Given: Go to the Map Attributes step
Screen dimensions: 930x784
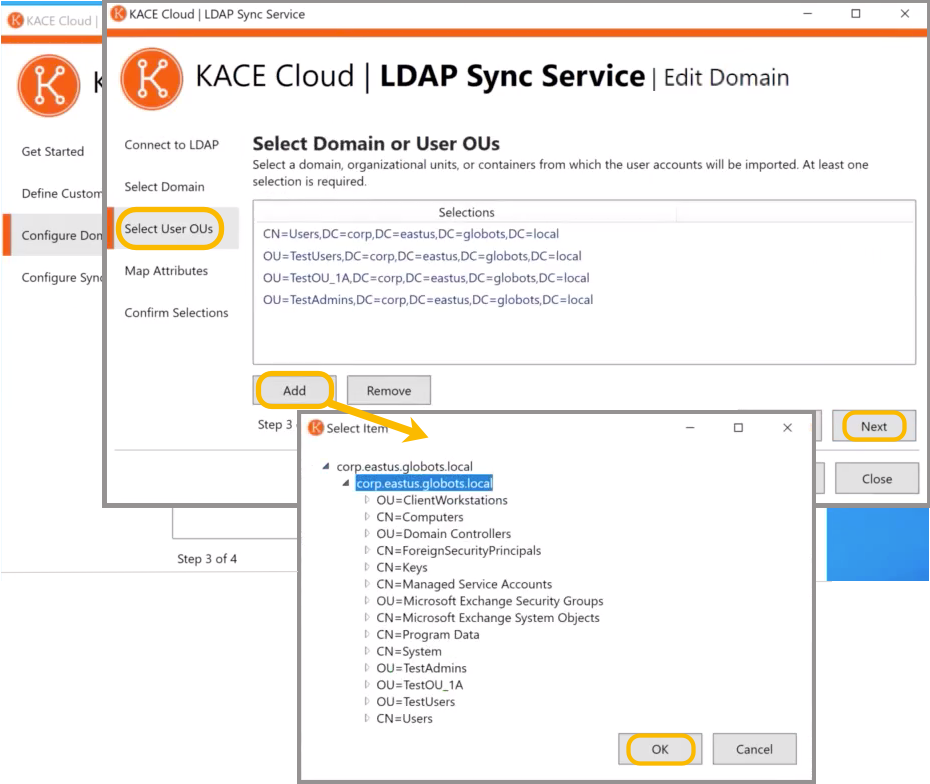Looking at the screenshot, I should point(166,271).
